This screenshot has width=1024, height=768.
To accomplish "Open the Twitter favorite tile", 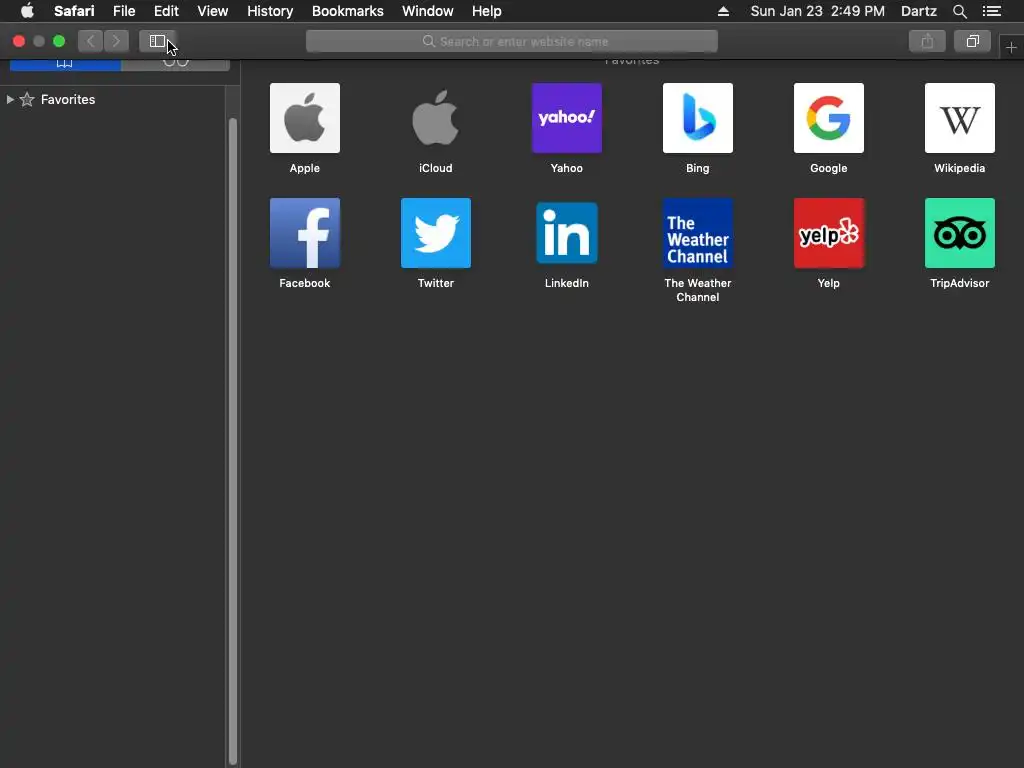I will pyautogui.click(x=436, y=233).
